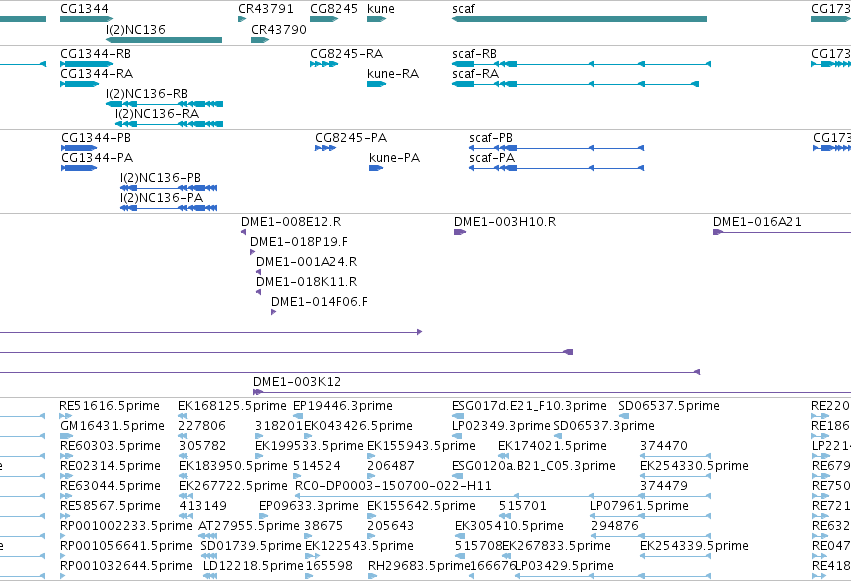
Task: Click EST LD12218.5prime
Action: tap(210, 576)
